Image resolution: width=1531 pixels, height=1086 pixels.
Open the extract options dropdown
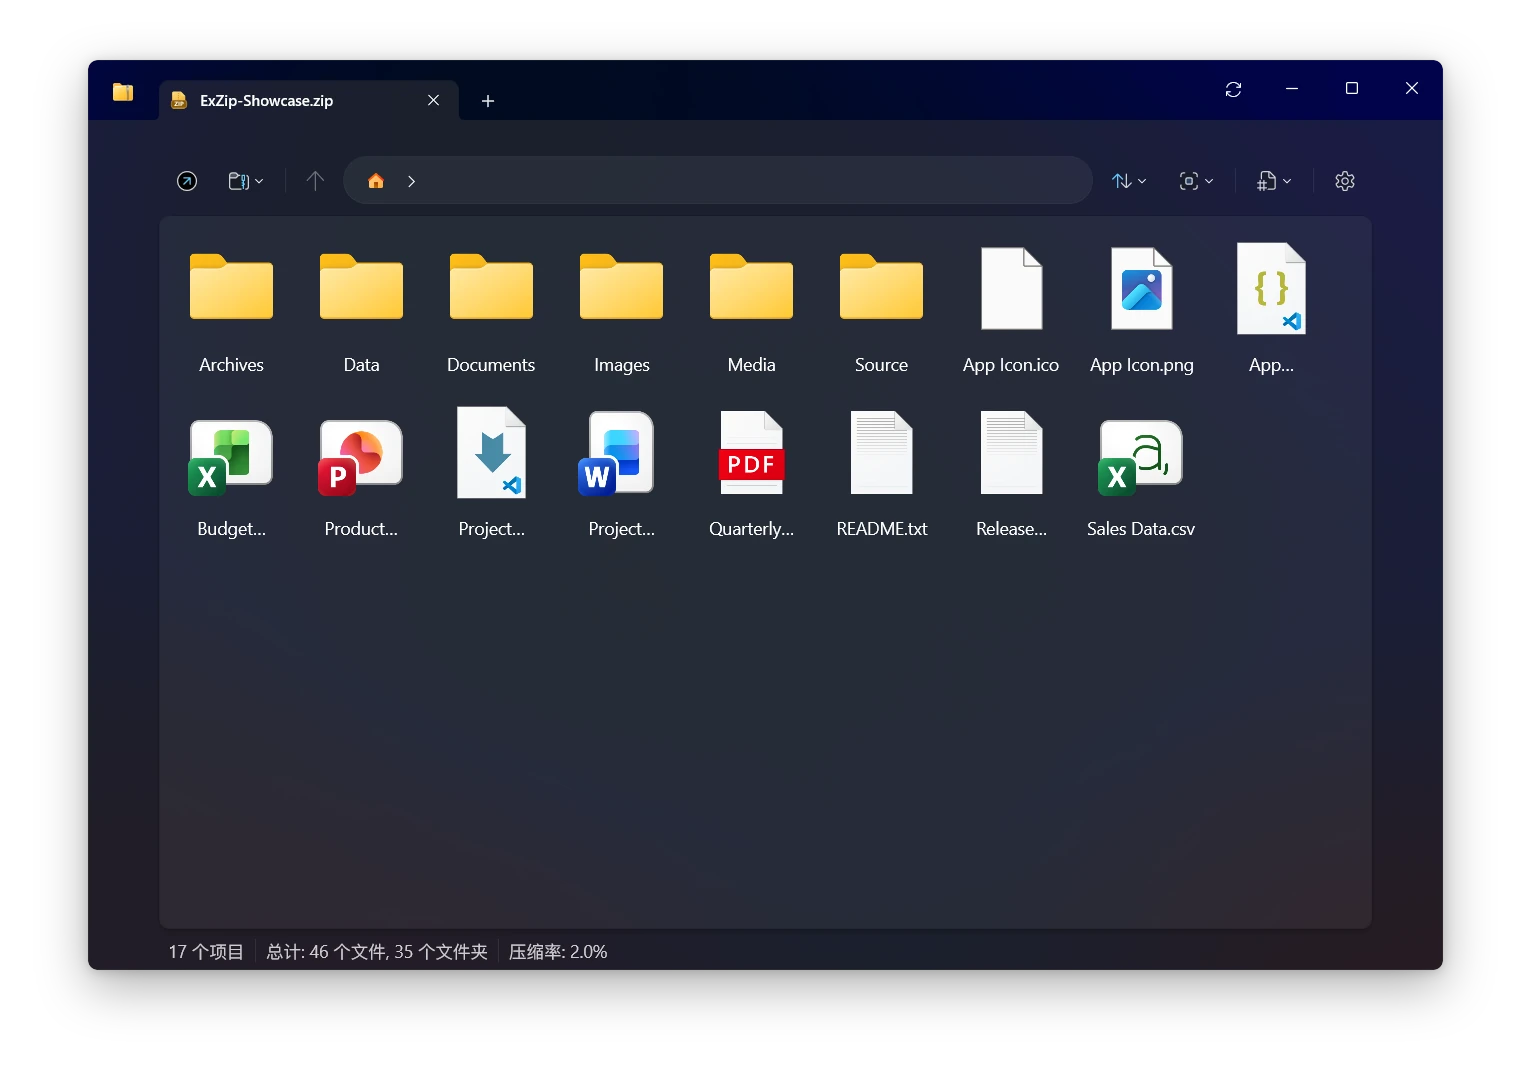coord(1274,181)
